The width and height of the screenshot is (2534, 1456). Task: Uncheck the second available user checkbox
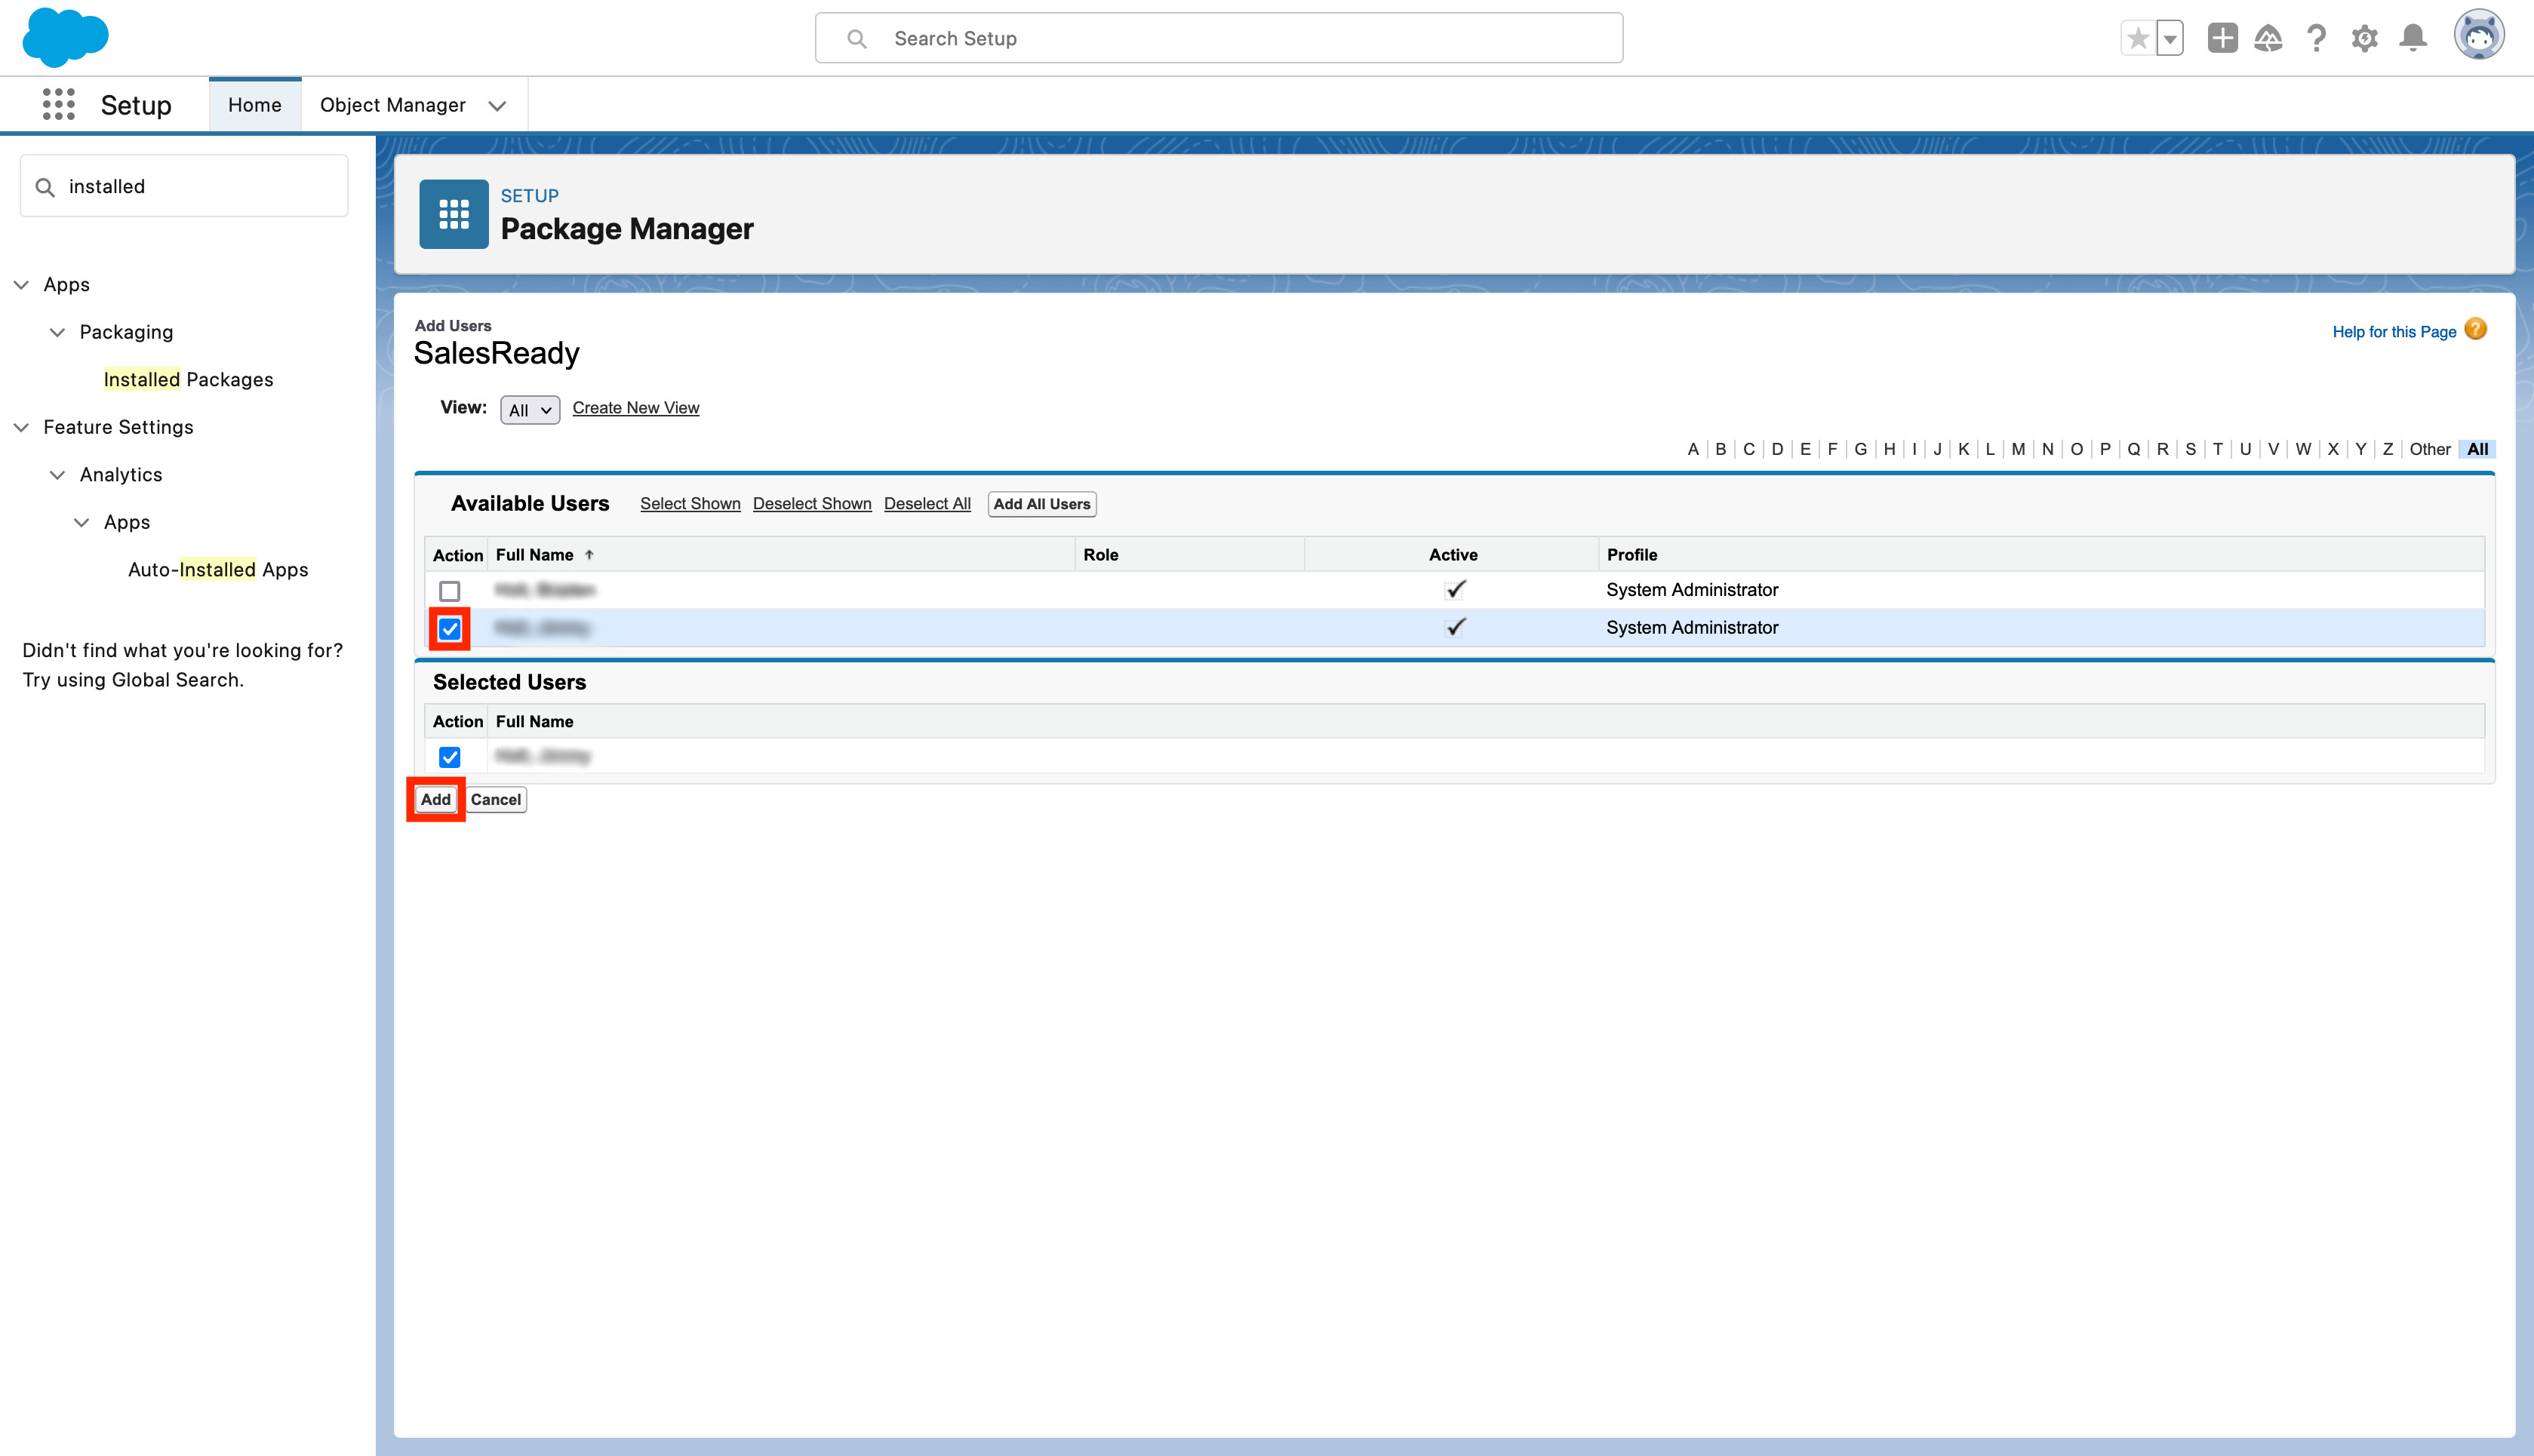point(450,629)
